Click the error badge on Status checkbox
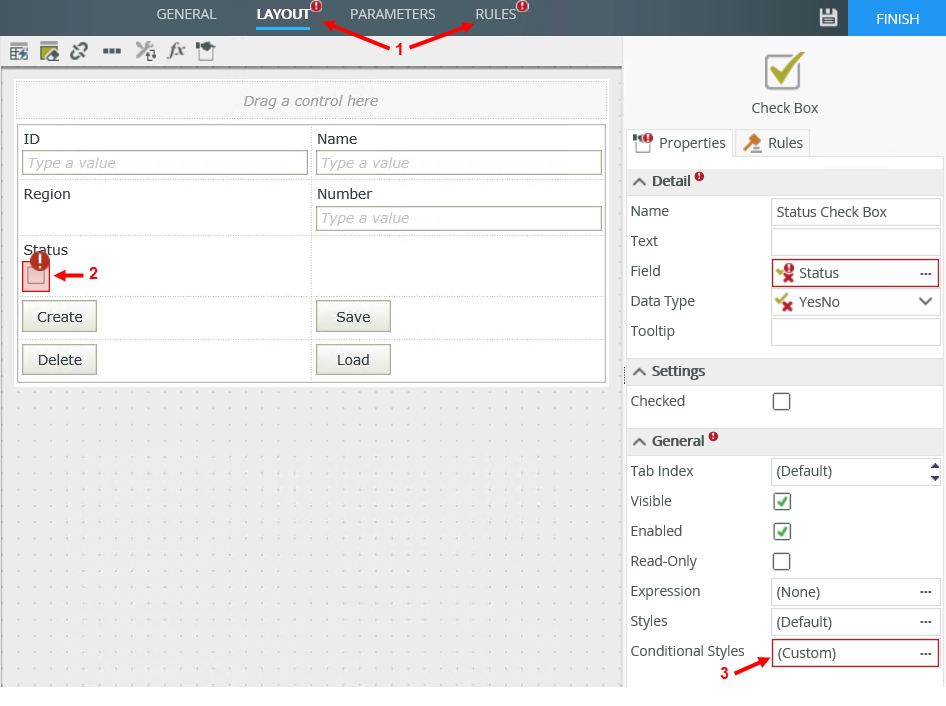The width and height of the screenshot is (946, 706). point(40,261)
